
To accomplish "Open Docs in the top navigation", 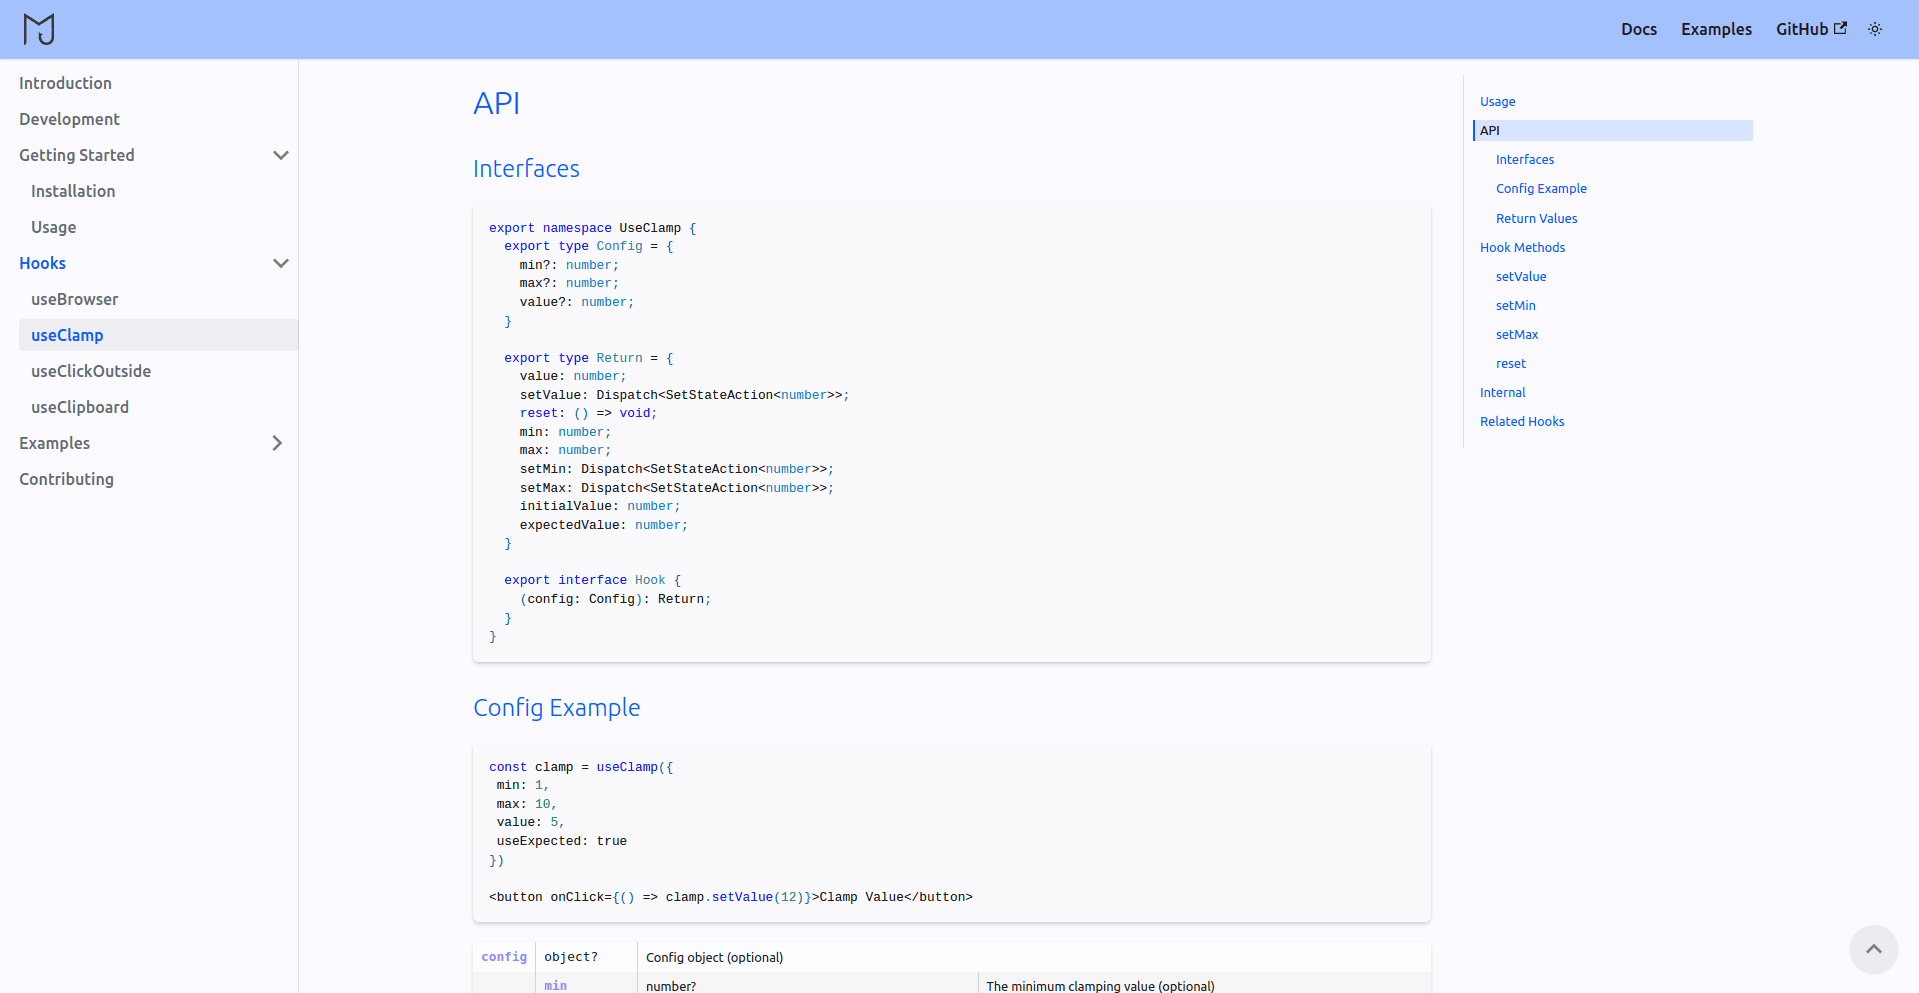I will click(x=1638, y=29).
